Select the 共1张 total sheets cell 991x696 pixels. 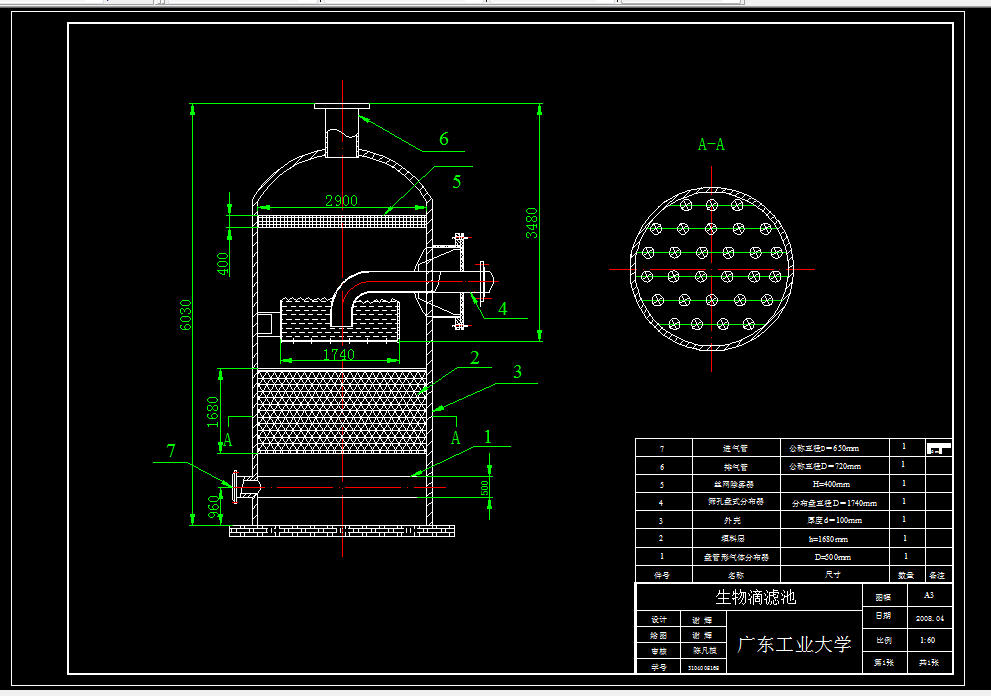928,662
